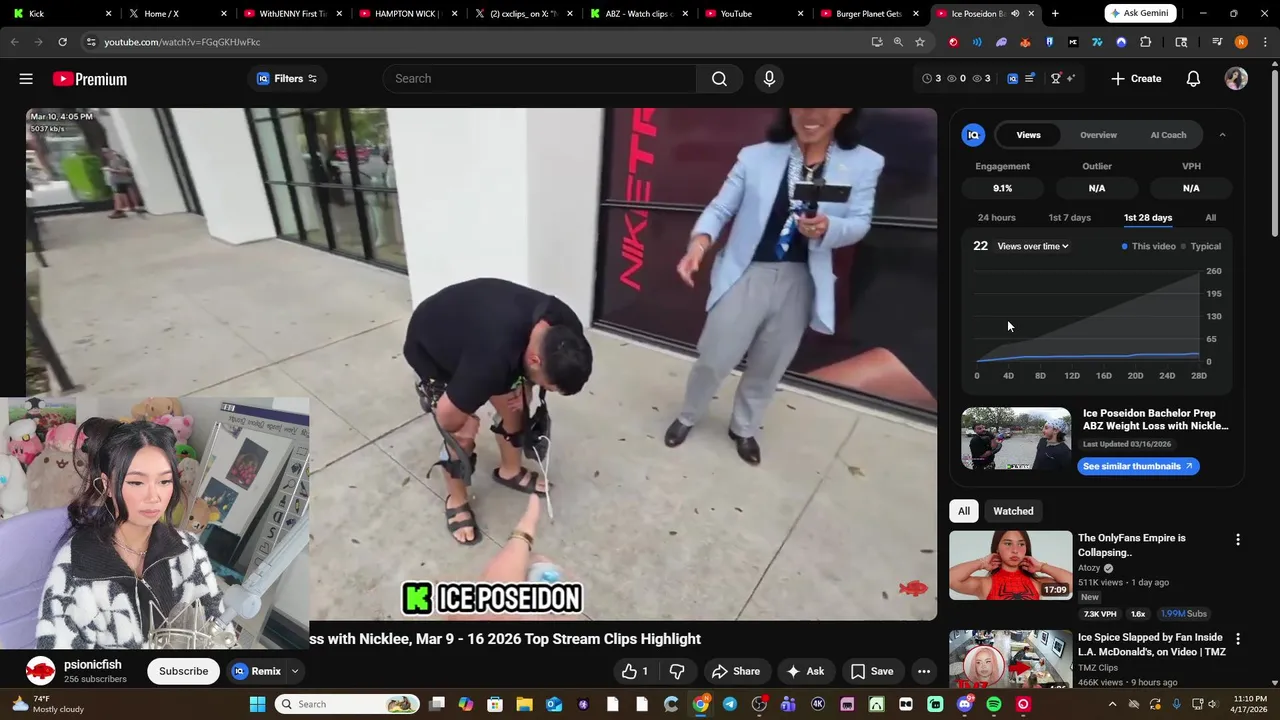Share the video
1280x720 pixels.
(x=735, y=671)
